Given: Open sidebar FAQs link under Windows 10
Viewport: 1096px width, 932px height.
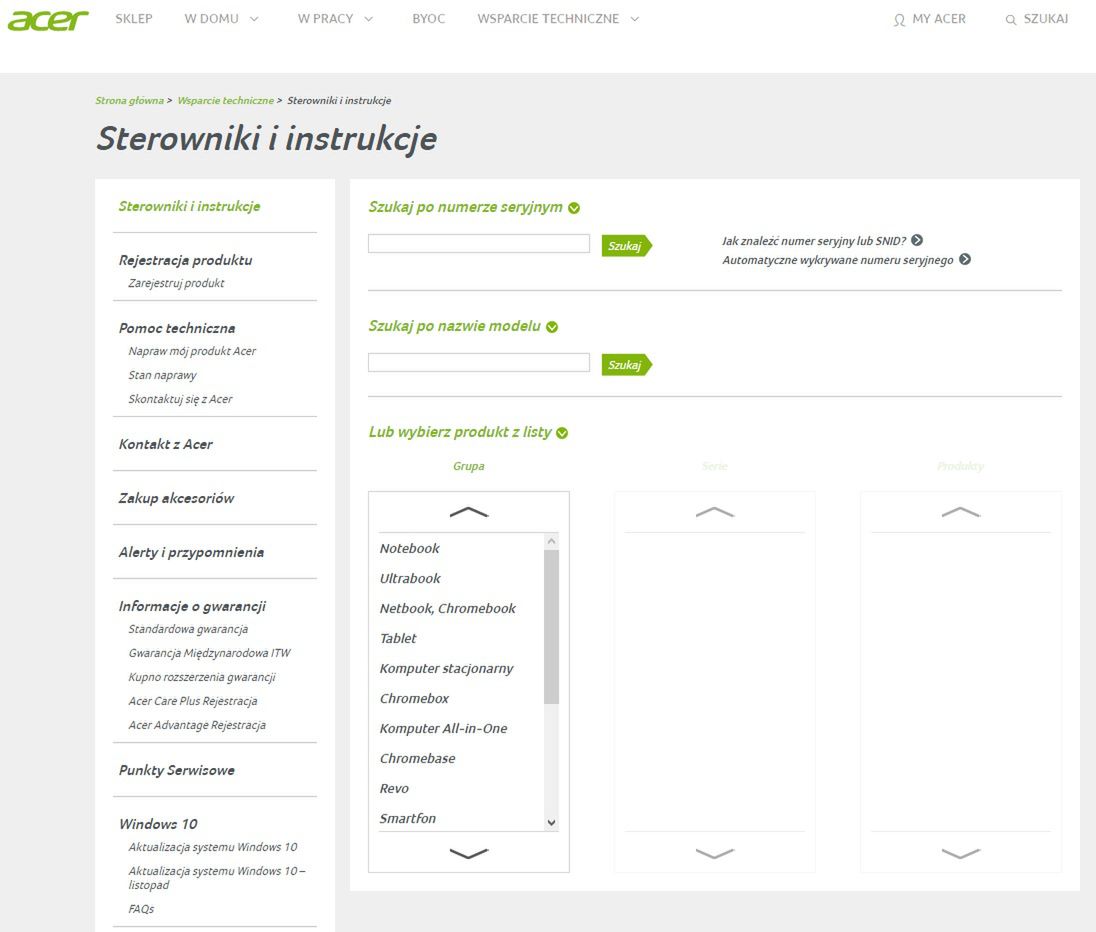Looking at the screenshot, I should point(141,909).
